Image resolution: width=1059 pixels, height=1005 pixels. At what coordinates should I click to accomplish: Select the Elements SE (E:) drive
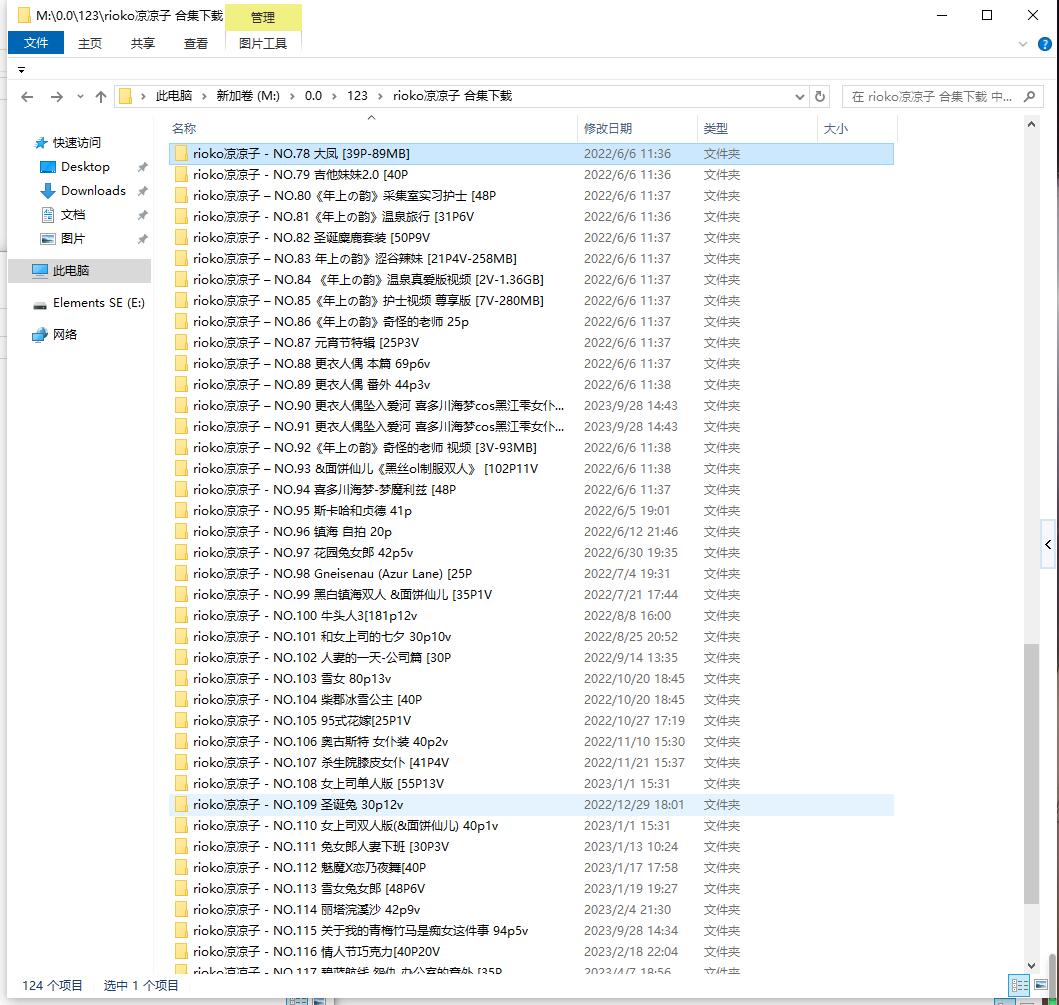[98, 303]
